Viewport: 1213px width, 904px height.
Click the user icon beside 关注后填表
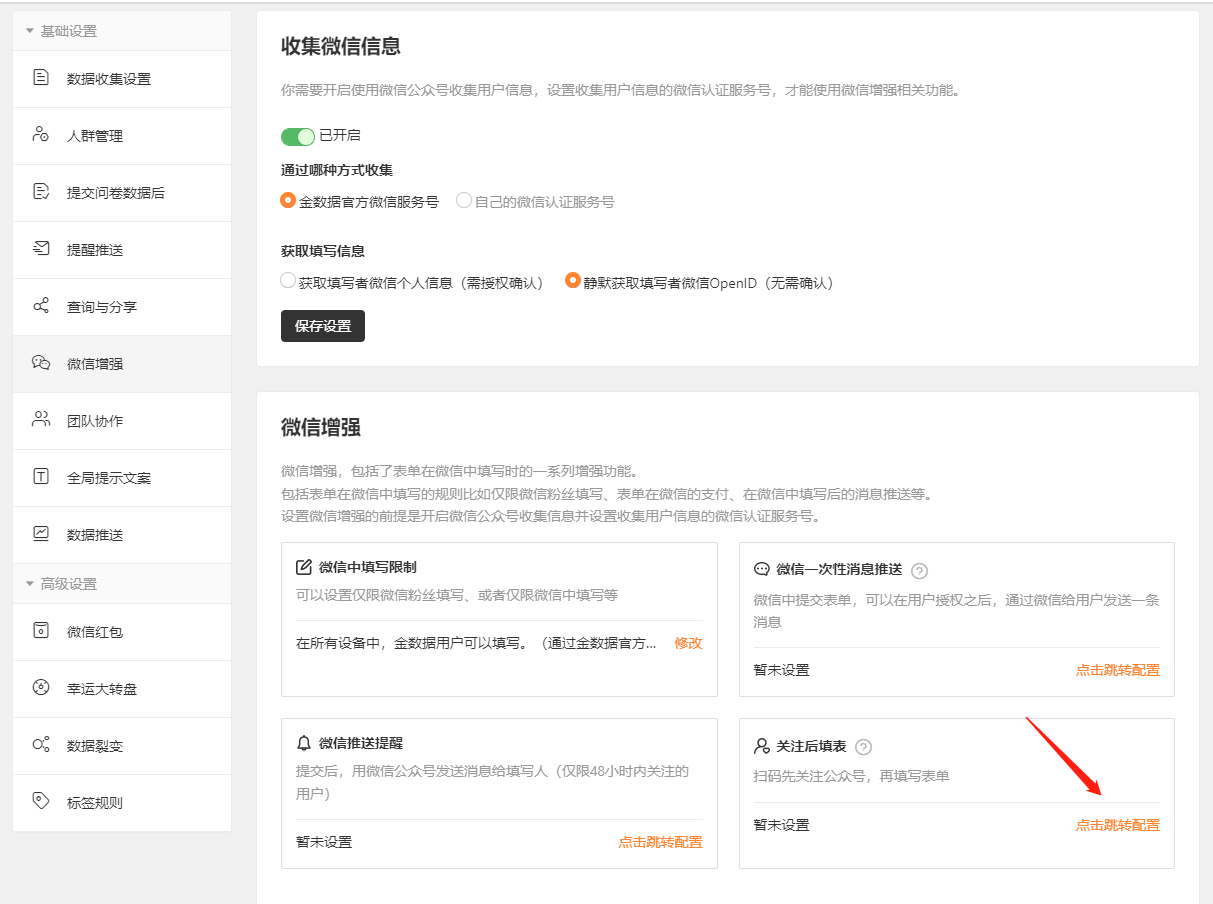[761, 746]
